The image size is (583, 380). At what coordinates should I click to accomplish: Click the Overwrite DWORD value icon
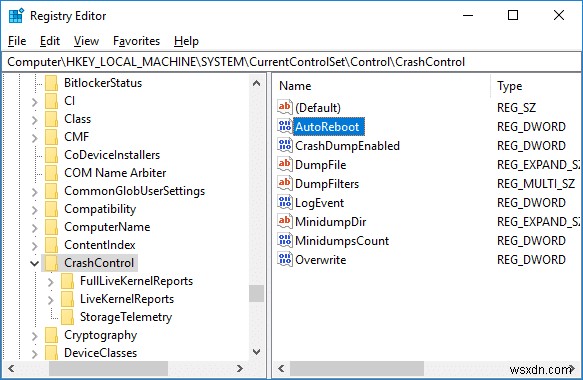(x=285, y=259)
